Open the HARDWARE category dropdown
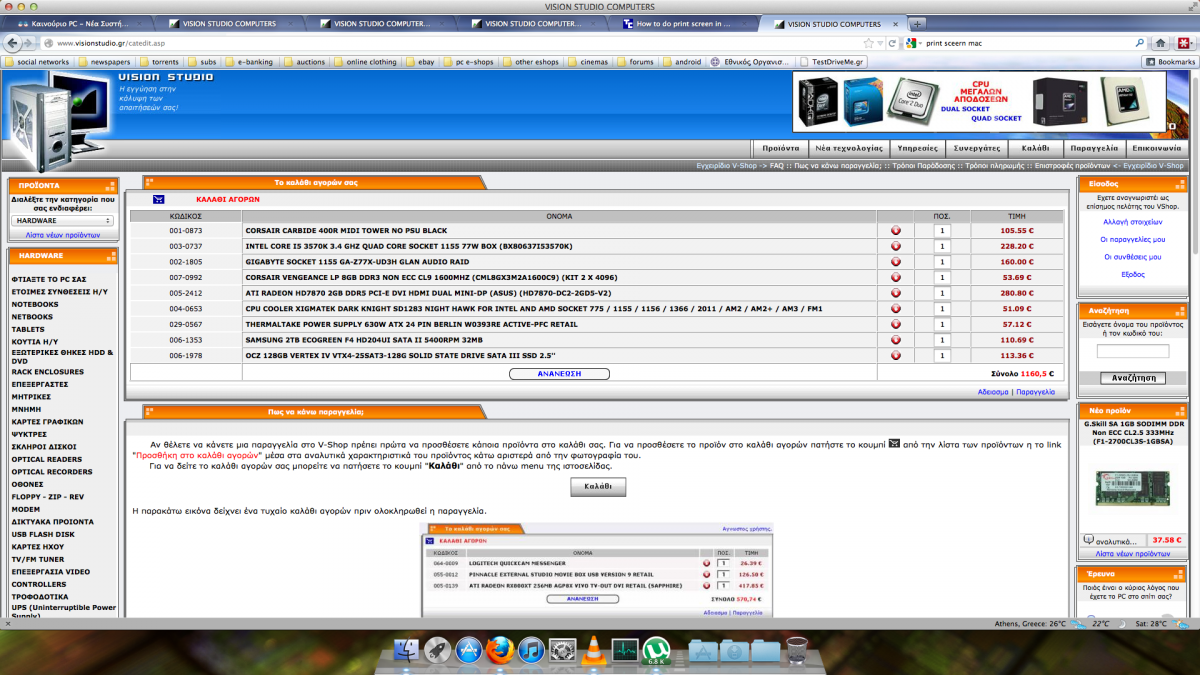The height and width of the screenshot is (675, 1200). point(63,220)
